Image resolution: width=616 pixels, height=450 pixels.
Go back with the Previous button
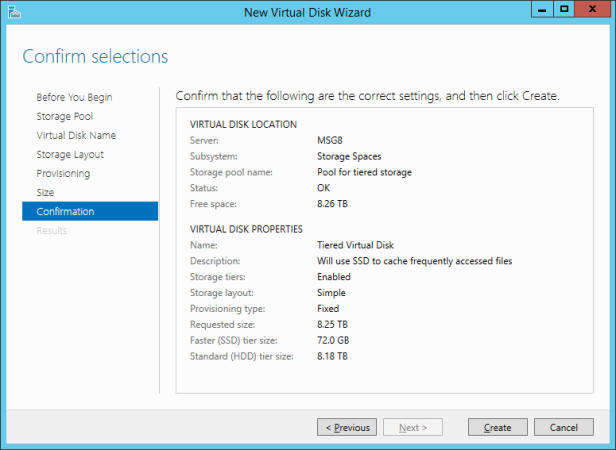click(x=346, y=427)
